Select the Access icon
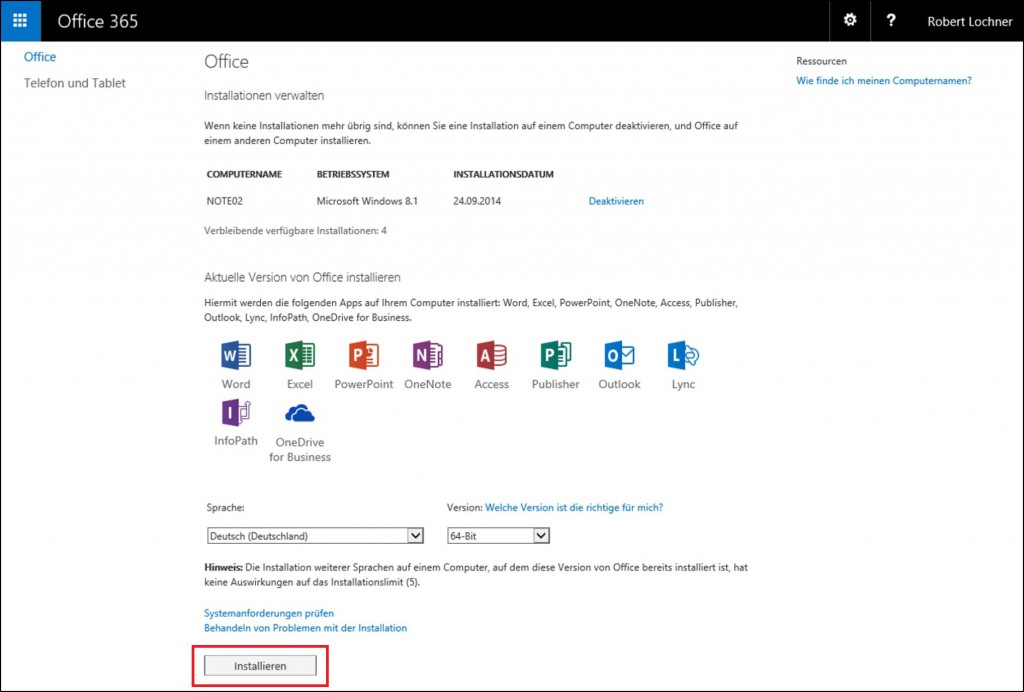 tap(491, 356)
